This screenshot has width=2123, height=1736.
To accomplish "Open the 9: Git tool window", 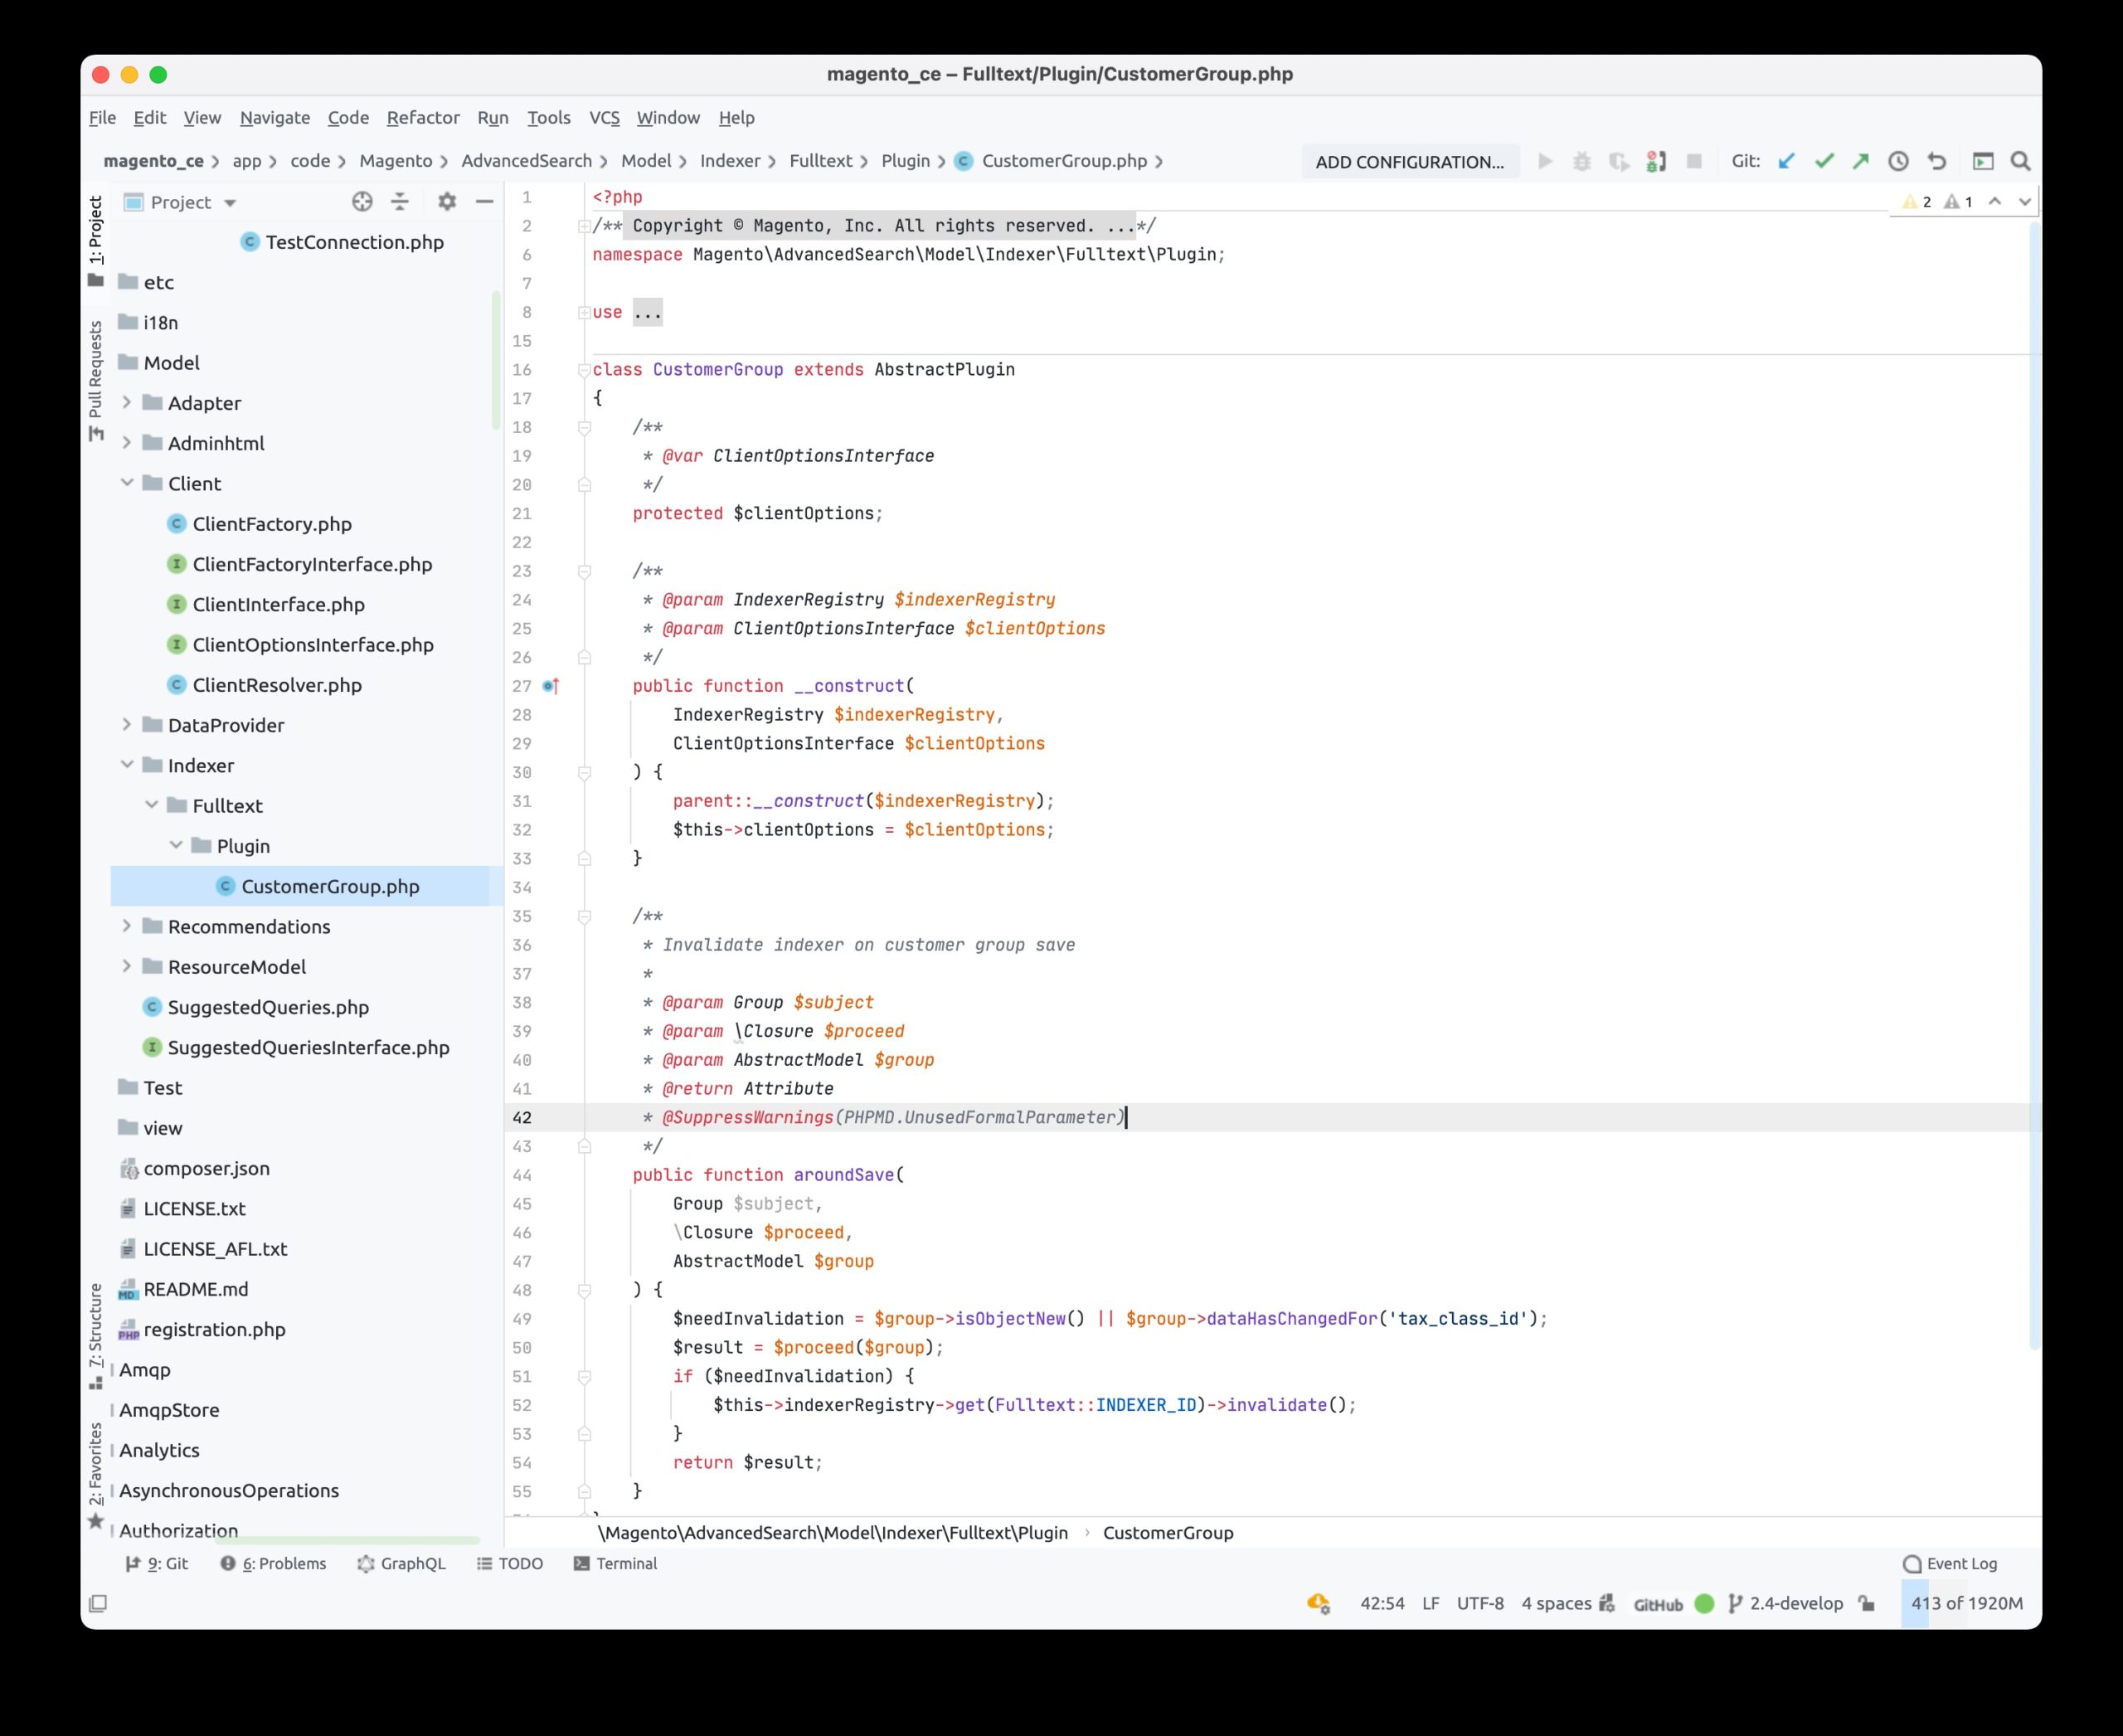I will [157, 1563].
